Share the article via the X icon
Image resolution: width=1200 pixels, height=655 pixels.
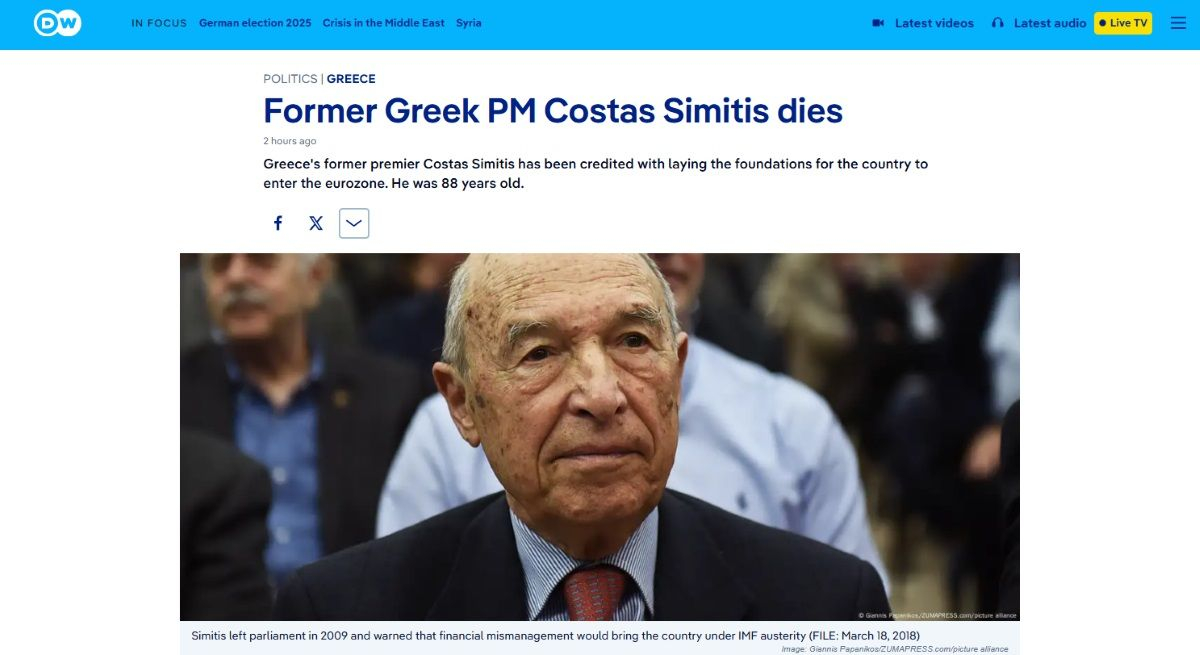coord(316,223)
